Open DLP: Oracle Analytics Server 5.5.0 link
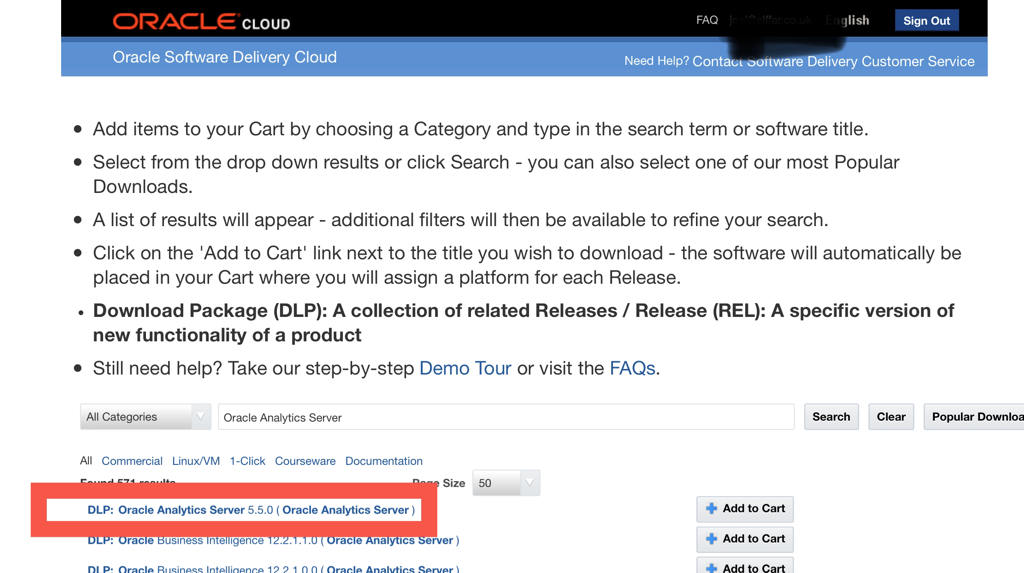Image resolution: width=1024 pixels, height=573 pixels. [251, 510]
